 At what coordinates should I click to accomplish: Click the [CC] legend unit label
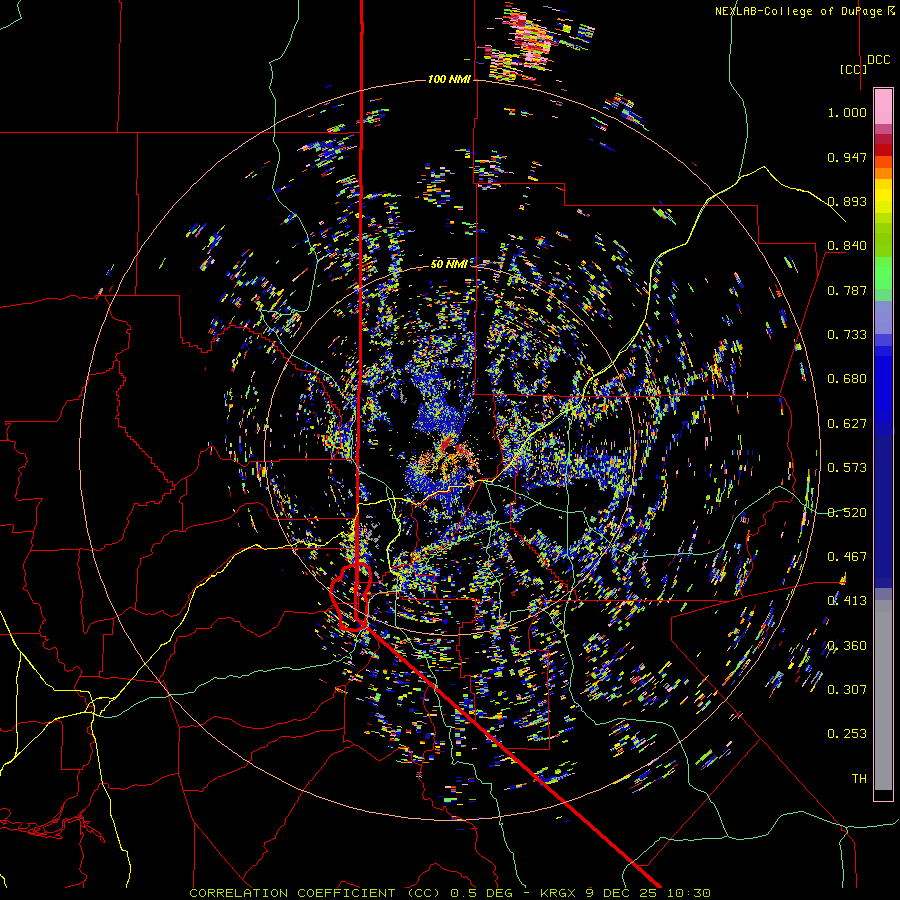(853, 69)
